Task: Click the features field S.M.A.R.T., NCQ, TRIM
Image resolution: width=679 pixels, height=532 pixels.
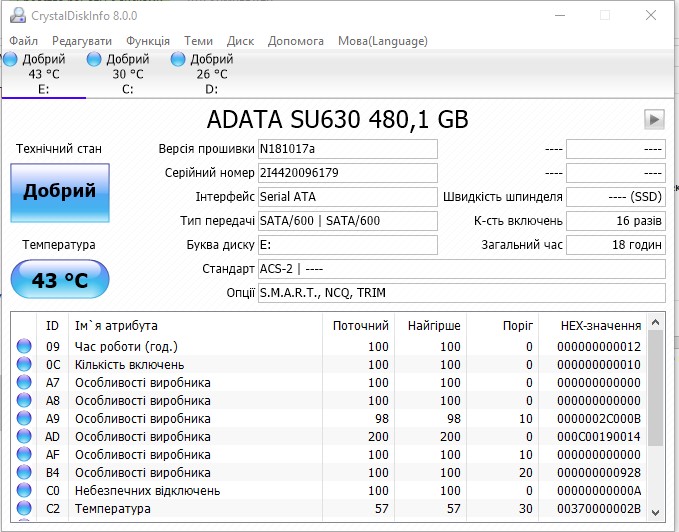Action: click(x=462, y=293)
